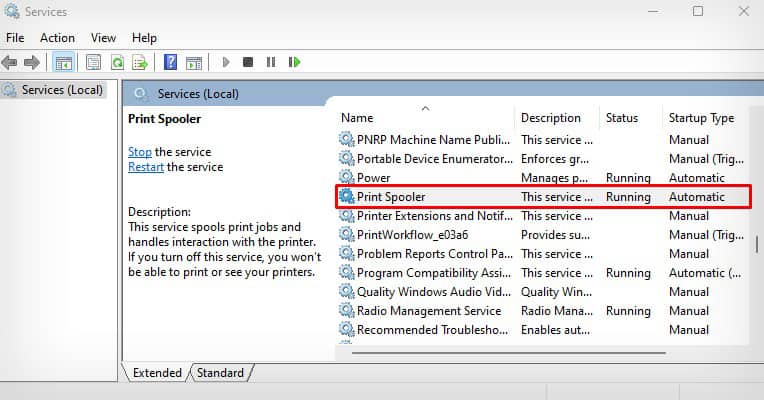Click Services (Local) header in details pane
Viewport: 764px width, 400px height.
point(198,94)
